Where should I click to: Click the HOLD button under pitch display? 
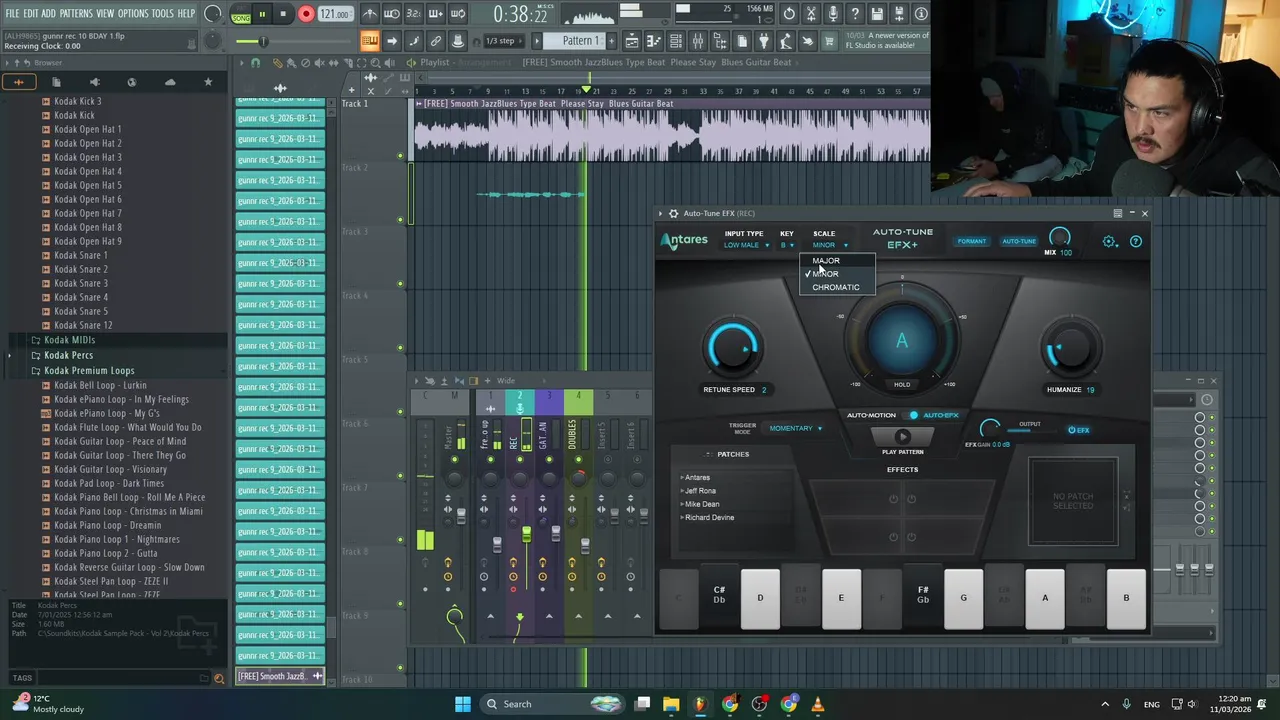coord(902,385)
